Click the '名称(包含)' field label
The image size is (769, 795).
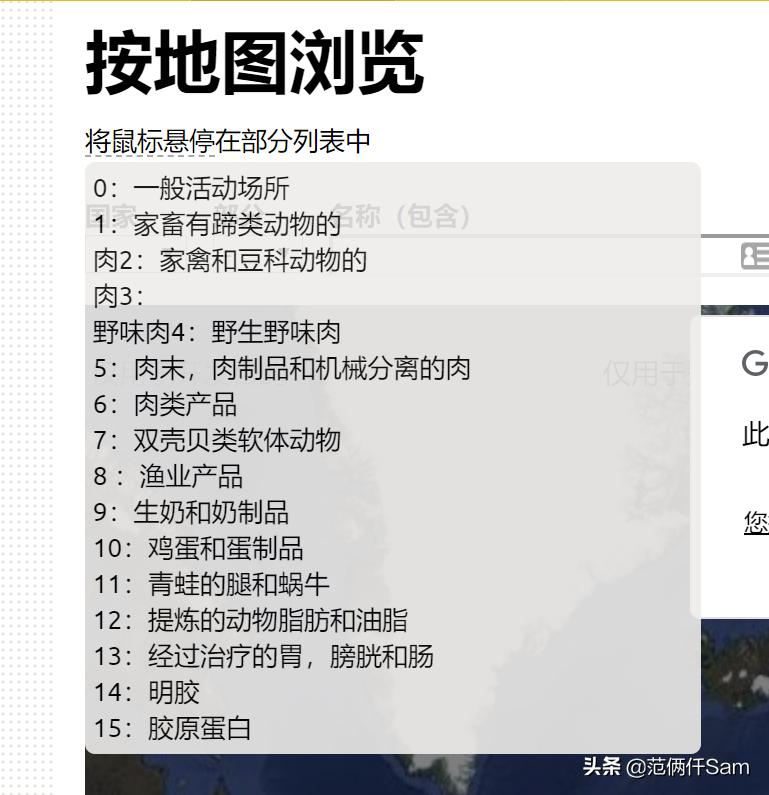point(401,217)
